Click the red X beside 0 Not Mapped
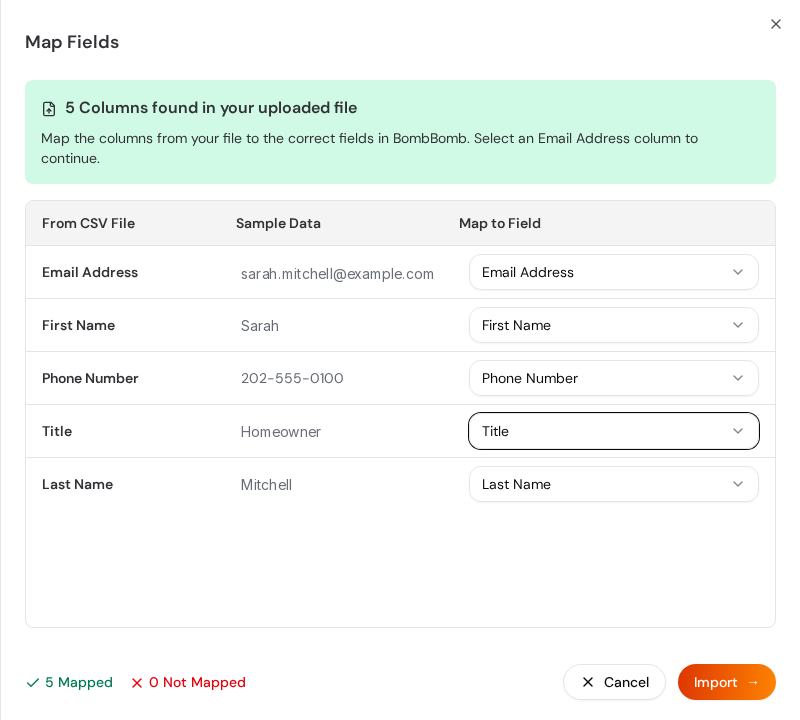 (x=137, y=683)
